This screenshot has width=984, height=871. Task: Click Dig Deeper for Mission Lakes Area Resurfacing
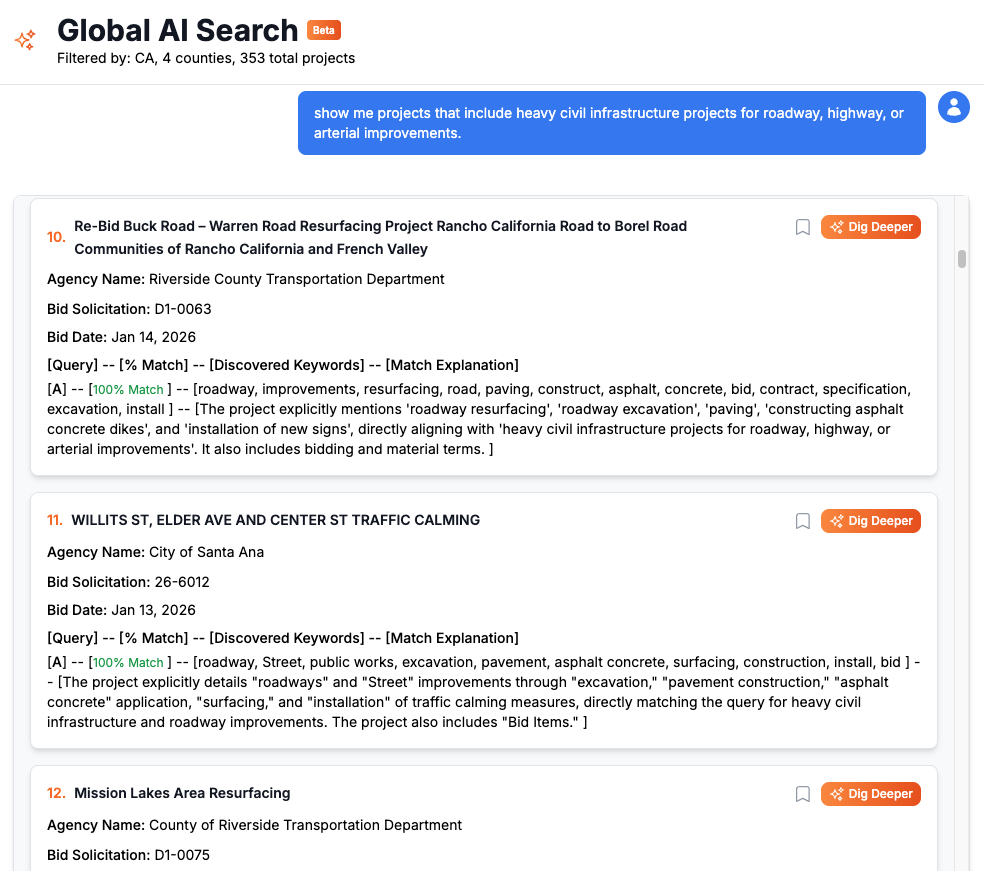point(871,793)
